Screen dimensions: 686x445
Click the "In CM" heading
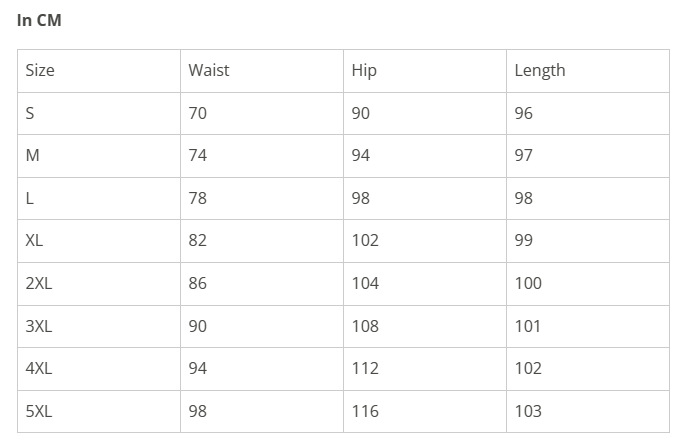(39, 20)
